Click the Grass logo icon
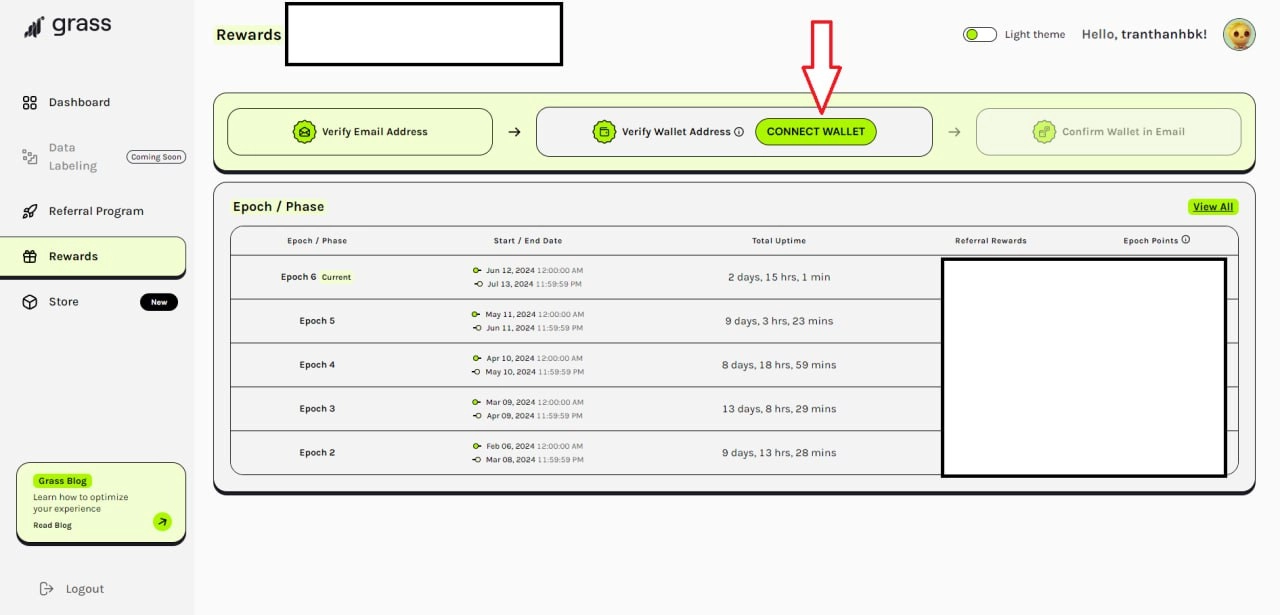The width and height of the screenshot is (1280, 615). coord(34,27)
